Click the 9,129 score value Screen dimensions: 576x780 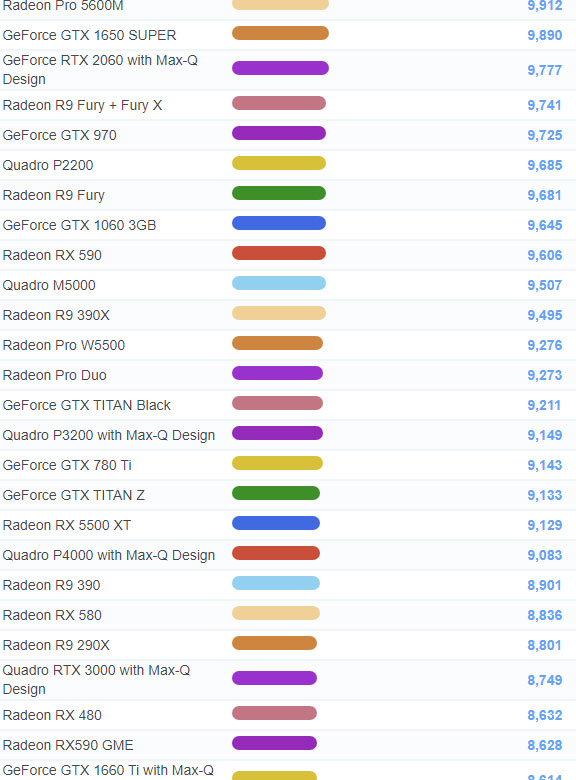point(545,525)
